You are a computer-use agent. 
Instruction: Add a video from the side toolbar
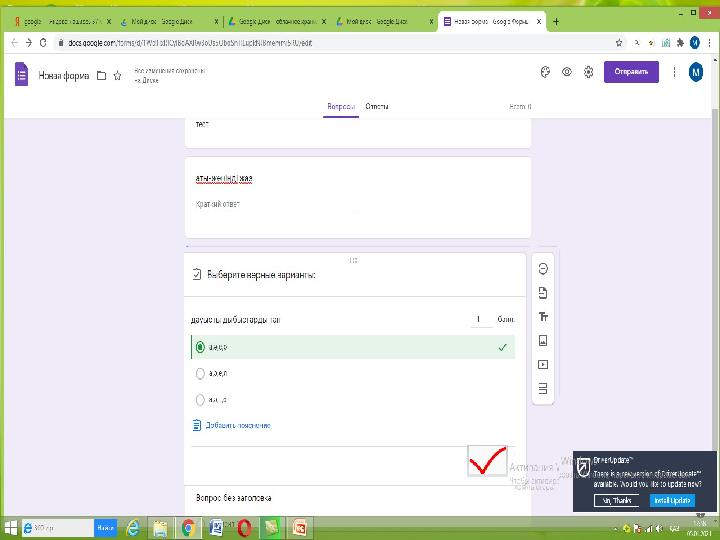(x=543, y=365)
